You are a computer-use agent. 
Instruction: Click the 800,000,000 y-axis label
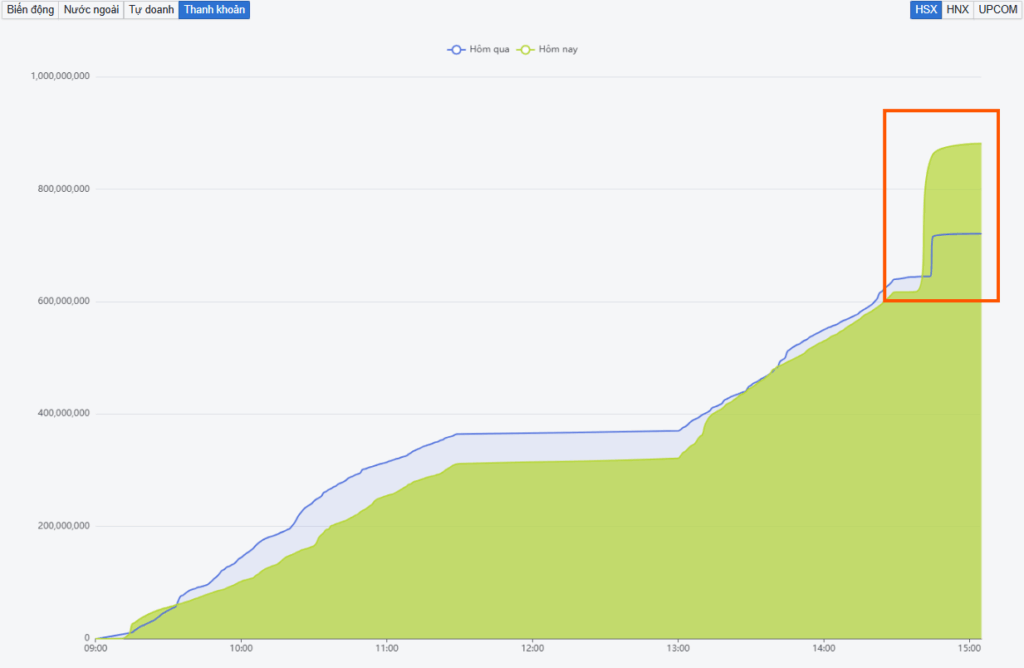click(63, 189)
